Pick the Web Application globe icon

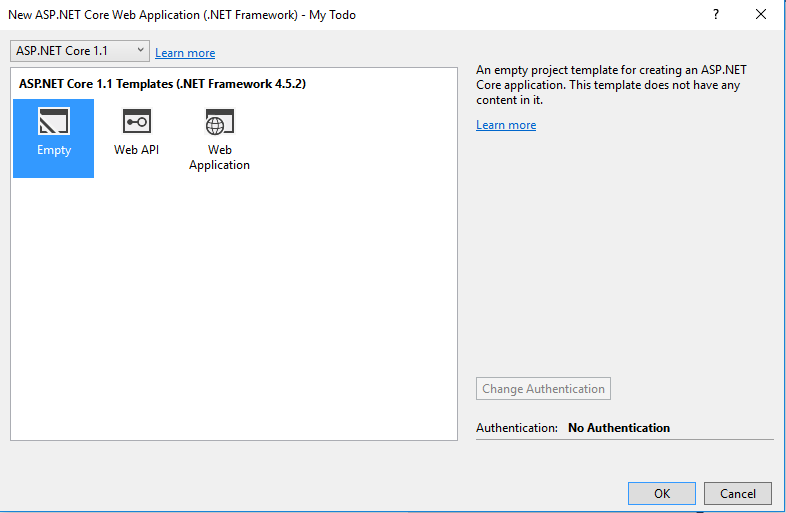coord(220,122)
